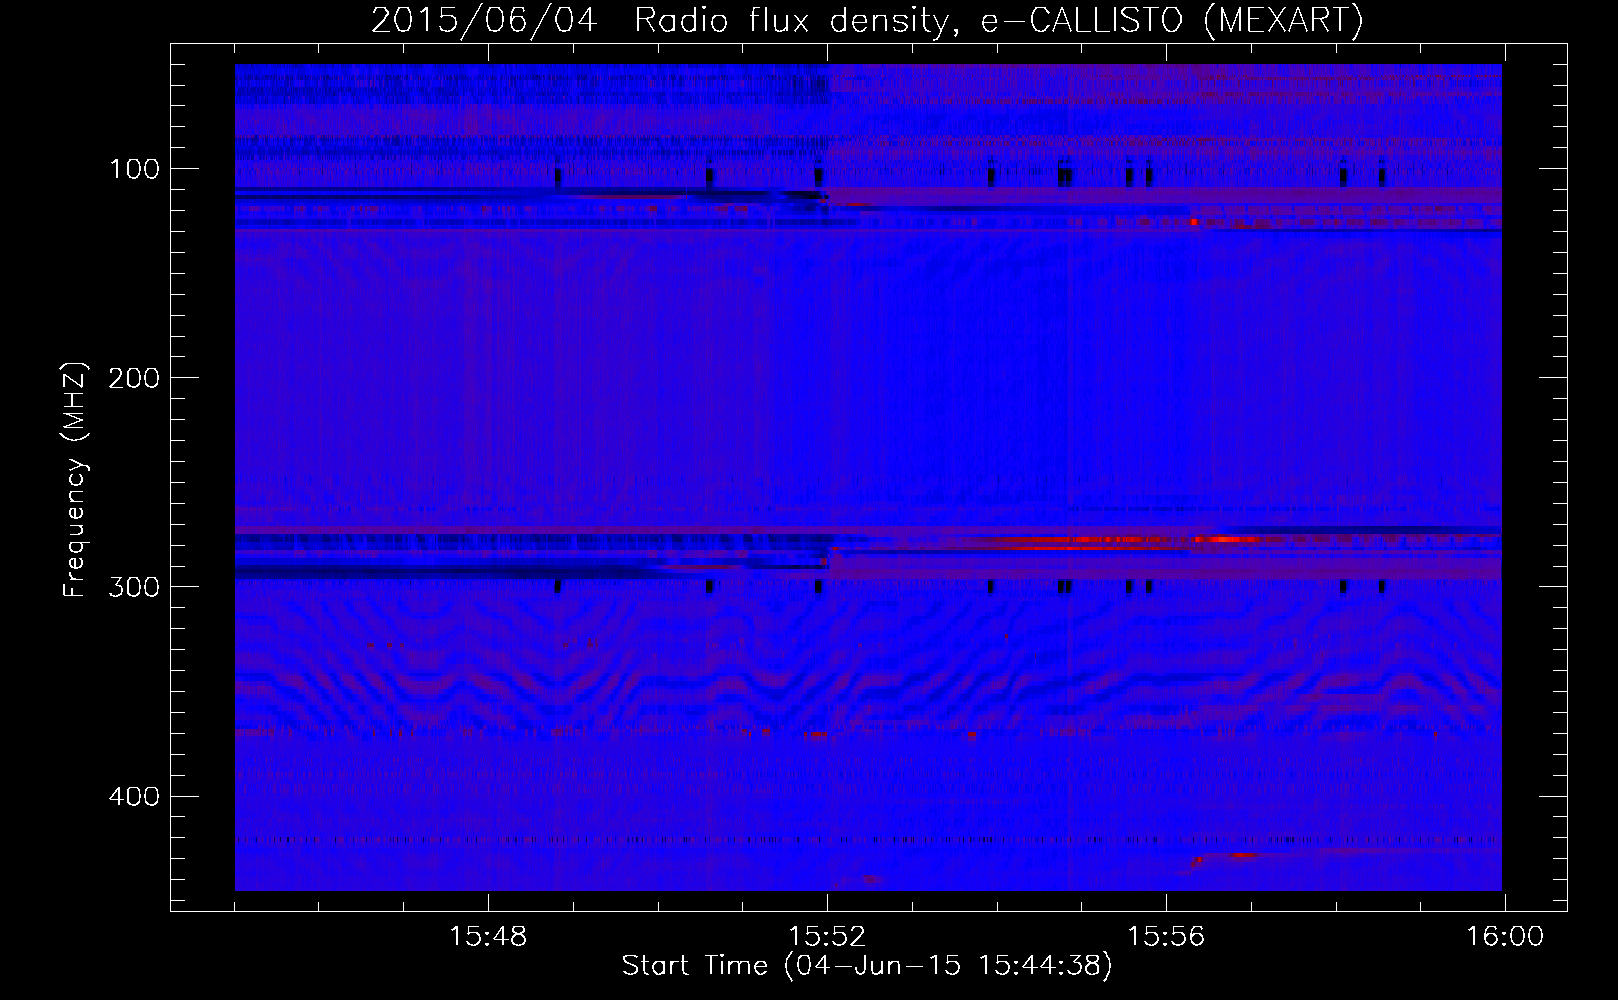This screenshot has height=1000, width=1618.
Task: Click the red spot near 125 MHz after 15:56
Action: tap(1194, 222)
